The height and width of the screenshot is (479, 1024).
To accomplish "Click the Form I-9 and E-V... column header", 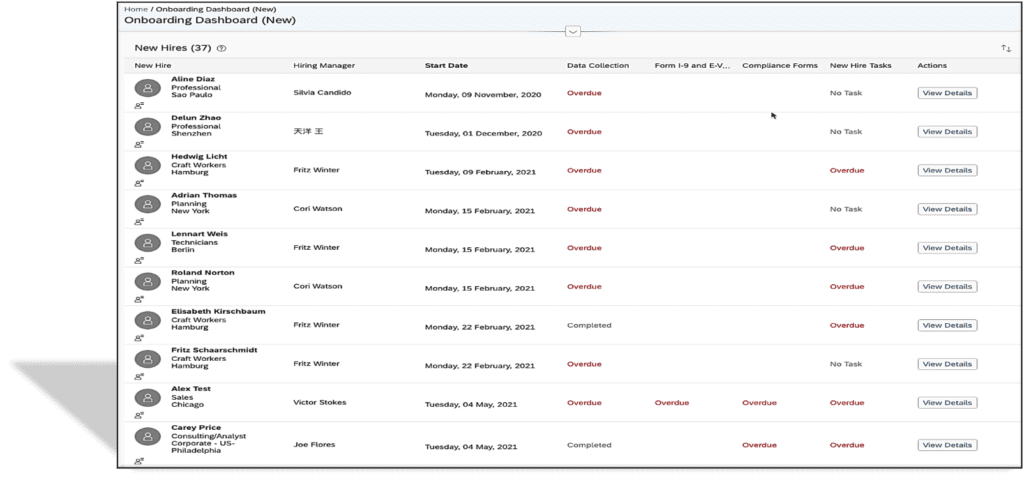I will pos(692,65).
